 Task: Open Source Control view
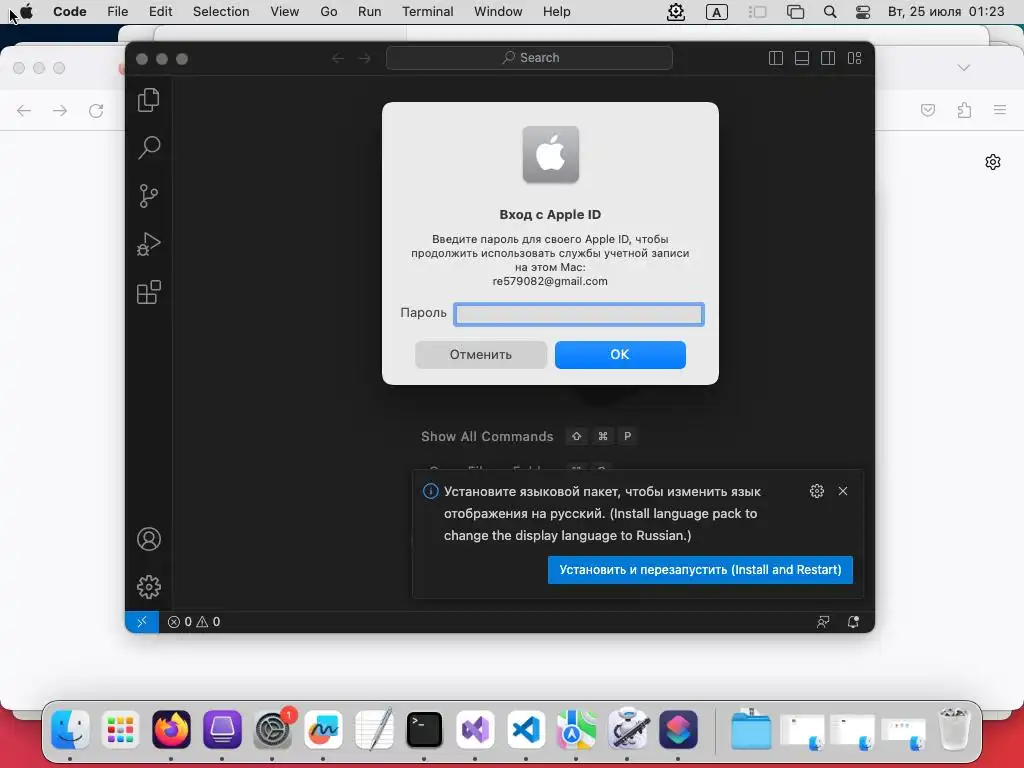pyautogui.click(x=149, y=196)
